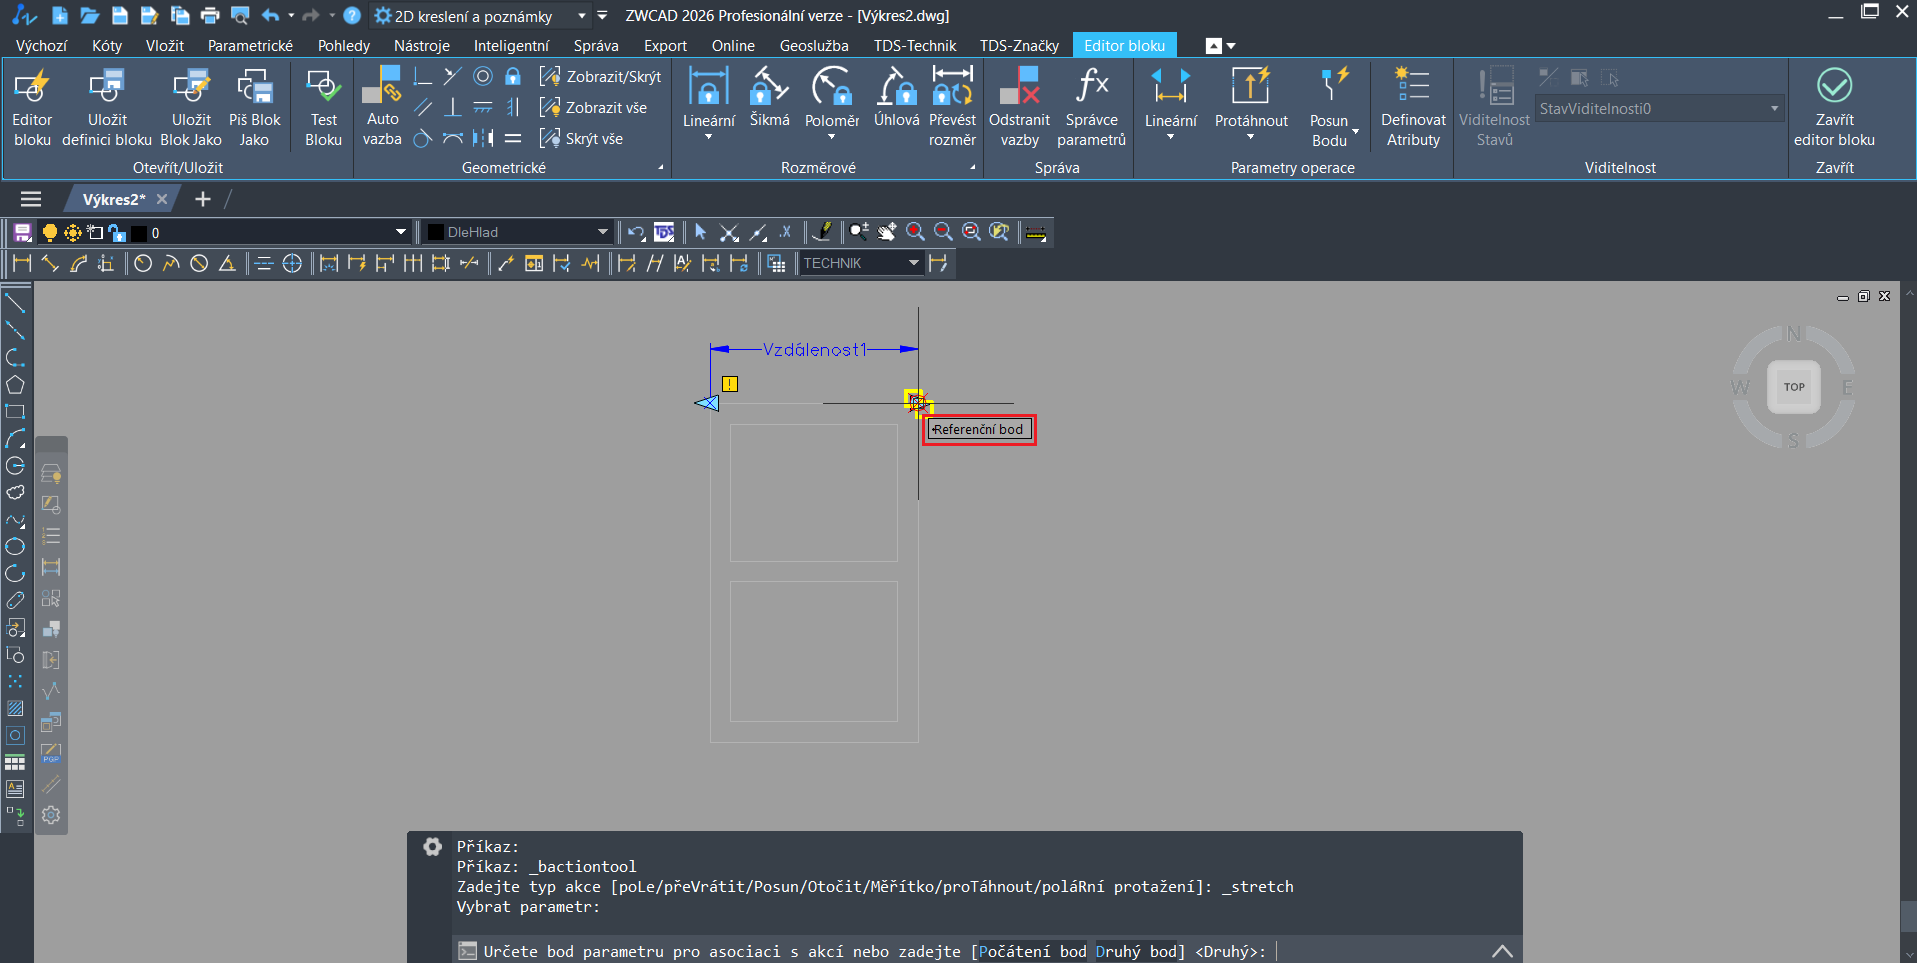Open the Parametrické ribbon tab

(x=250, y=46)
